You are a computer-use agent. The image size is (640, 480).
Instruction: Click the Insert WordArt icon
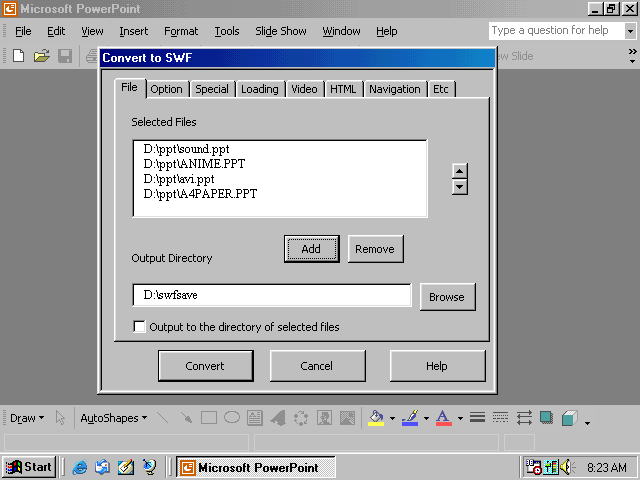[278, 418]
